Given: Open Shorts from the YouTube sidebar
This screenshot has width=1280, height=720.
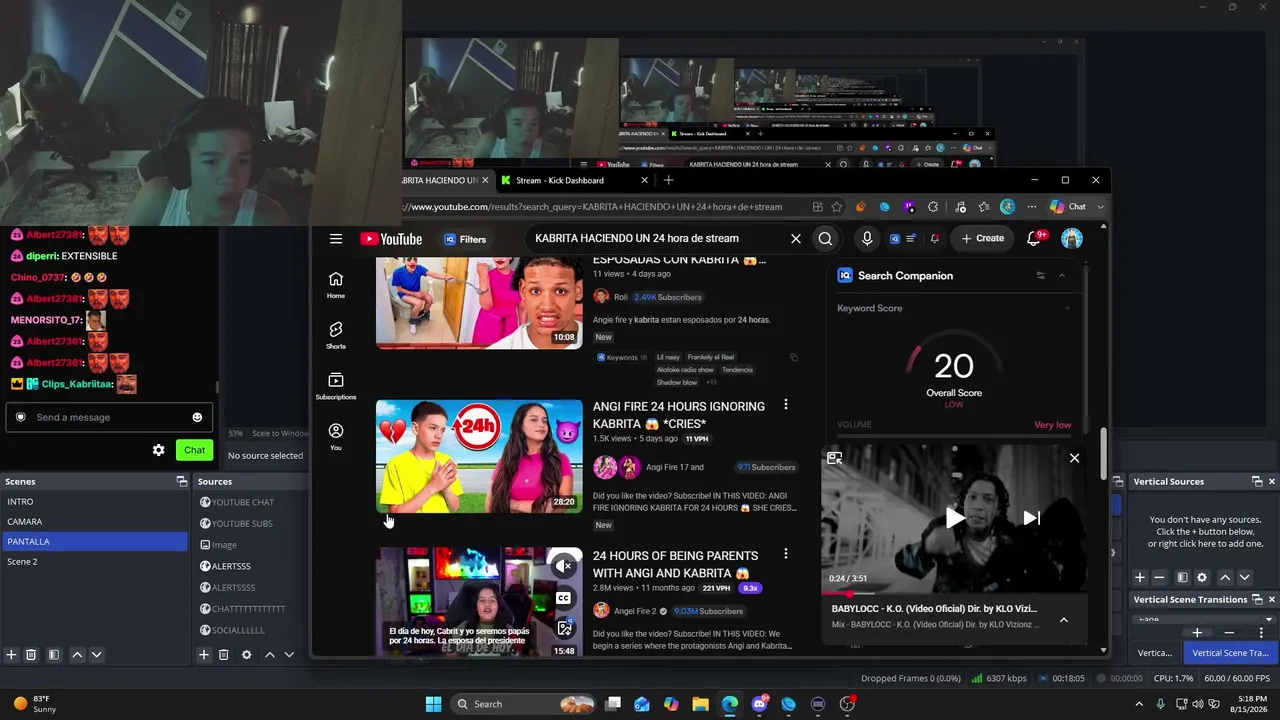Looking at the screenshot, I should (x=336, y=335).
